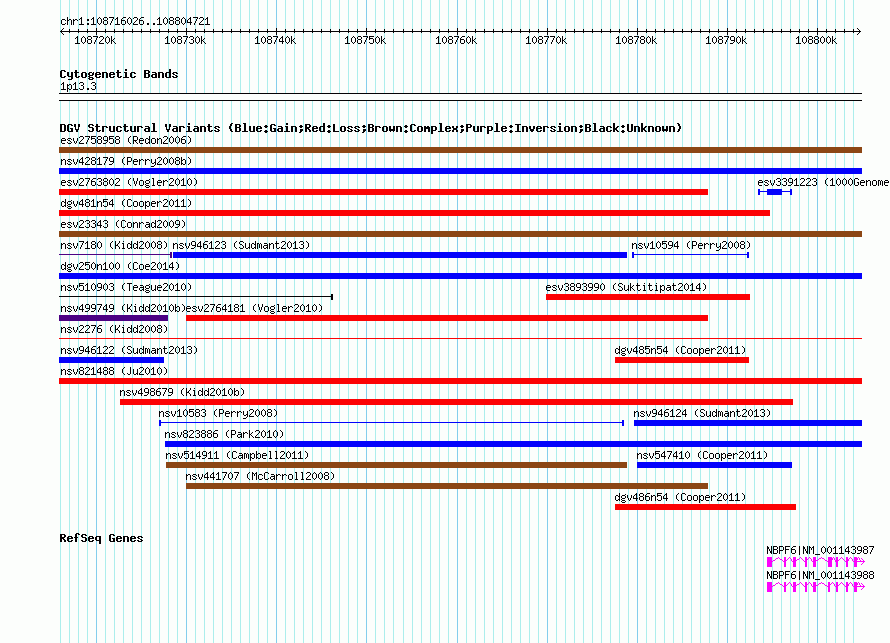Select the red dgv485n54 loss bar
Screen dimensions: 890x643
682,360
